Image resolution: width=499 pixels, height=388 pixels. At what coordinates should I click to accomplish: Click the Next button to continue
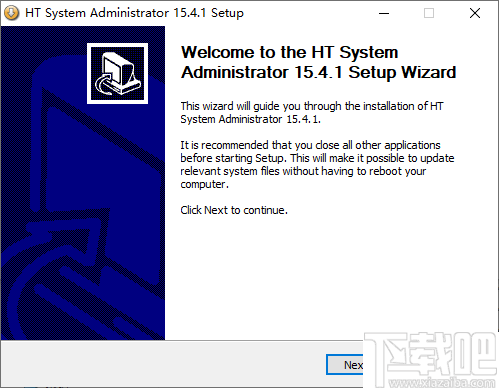coord(345,365)
